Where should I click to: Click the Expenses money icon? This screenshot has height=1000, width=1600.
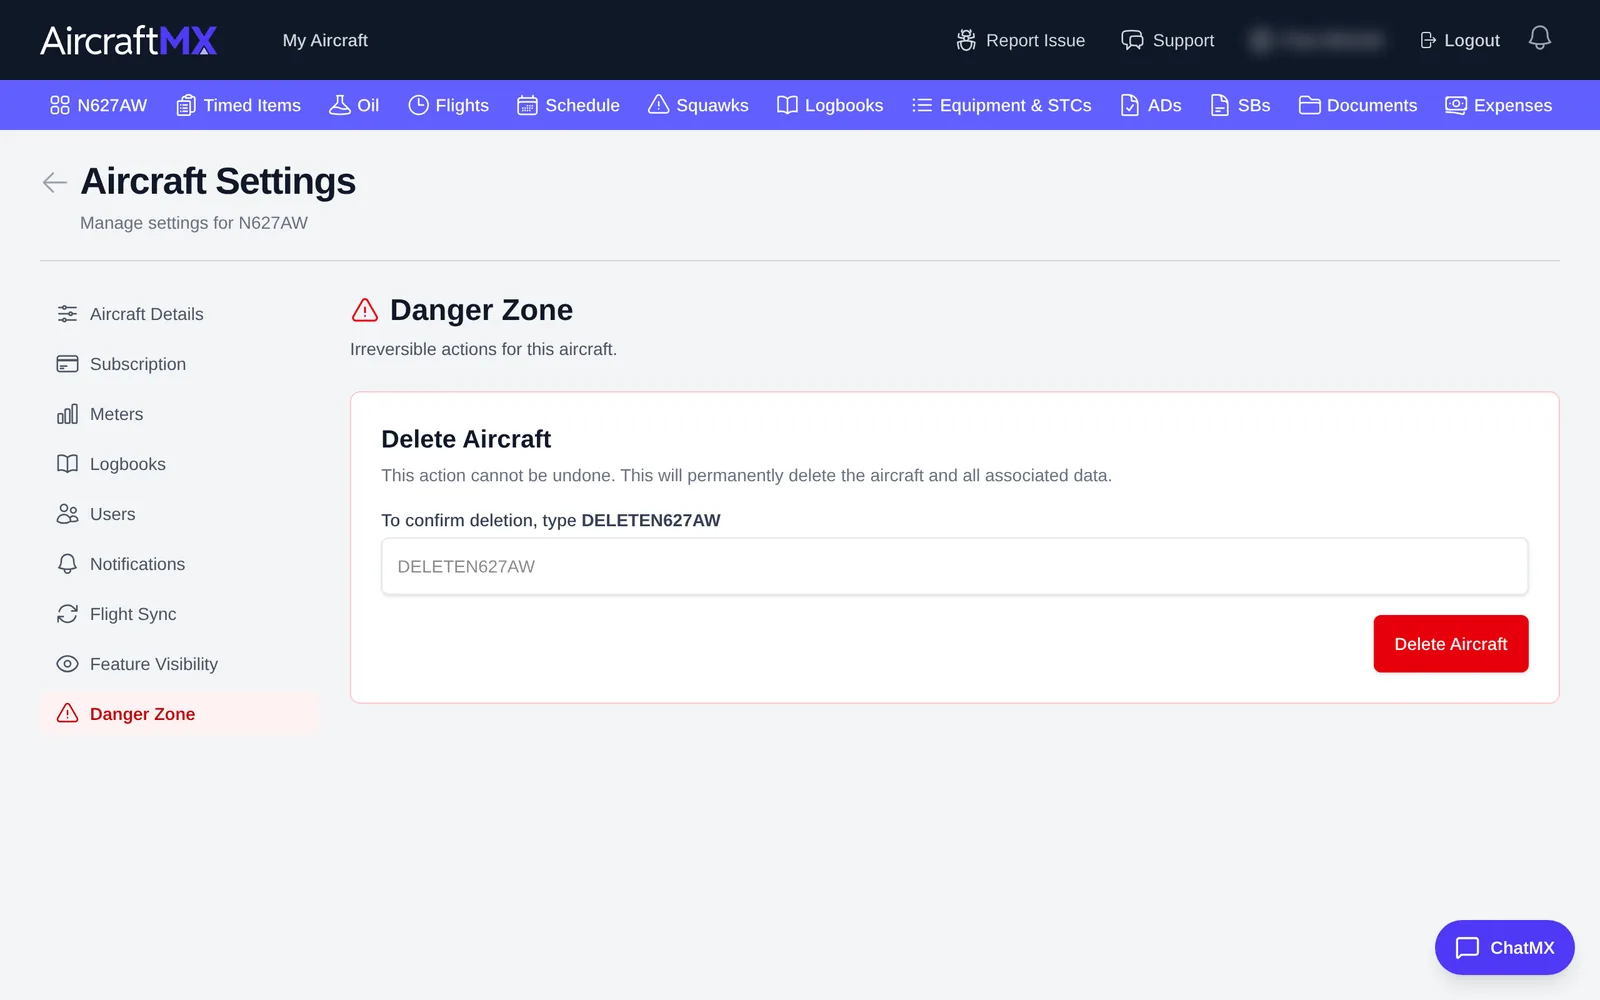1456,105
